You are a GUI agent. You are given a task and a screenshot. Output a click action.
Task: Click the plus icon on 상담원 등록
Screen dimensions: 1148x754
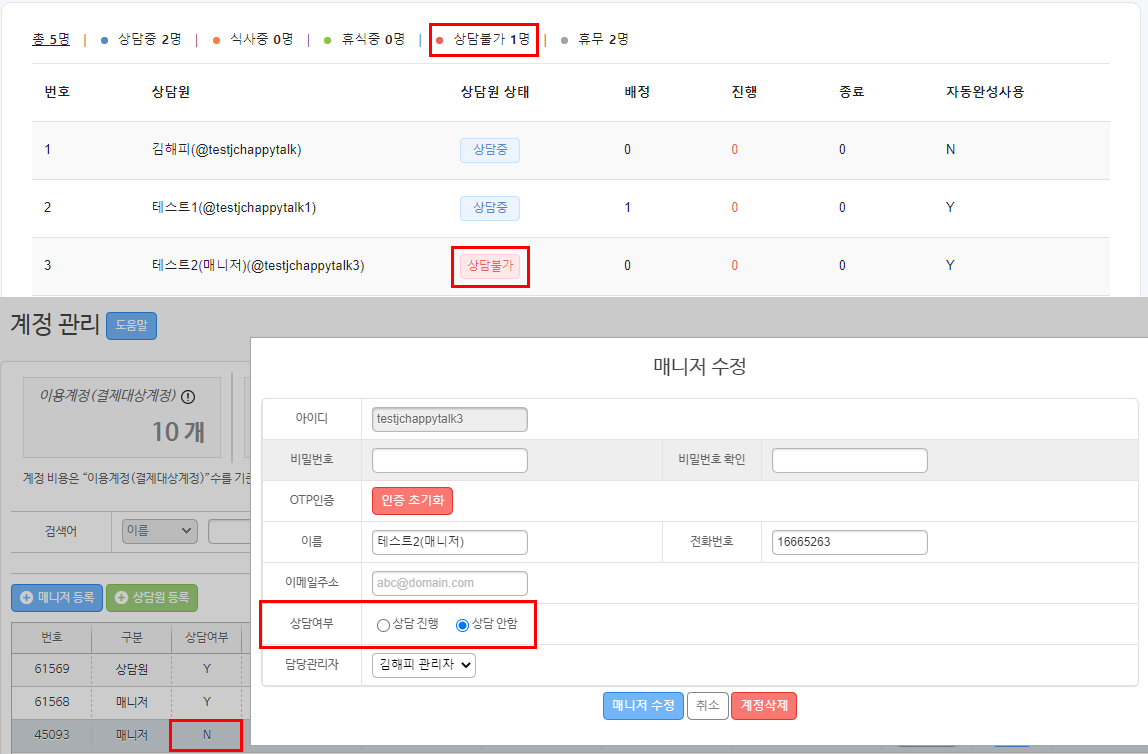coord(122,598)
